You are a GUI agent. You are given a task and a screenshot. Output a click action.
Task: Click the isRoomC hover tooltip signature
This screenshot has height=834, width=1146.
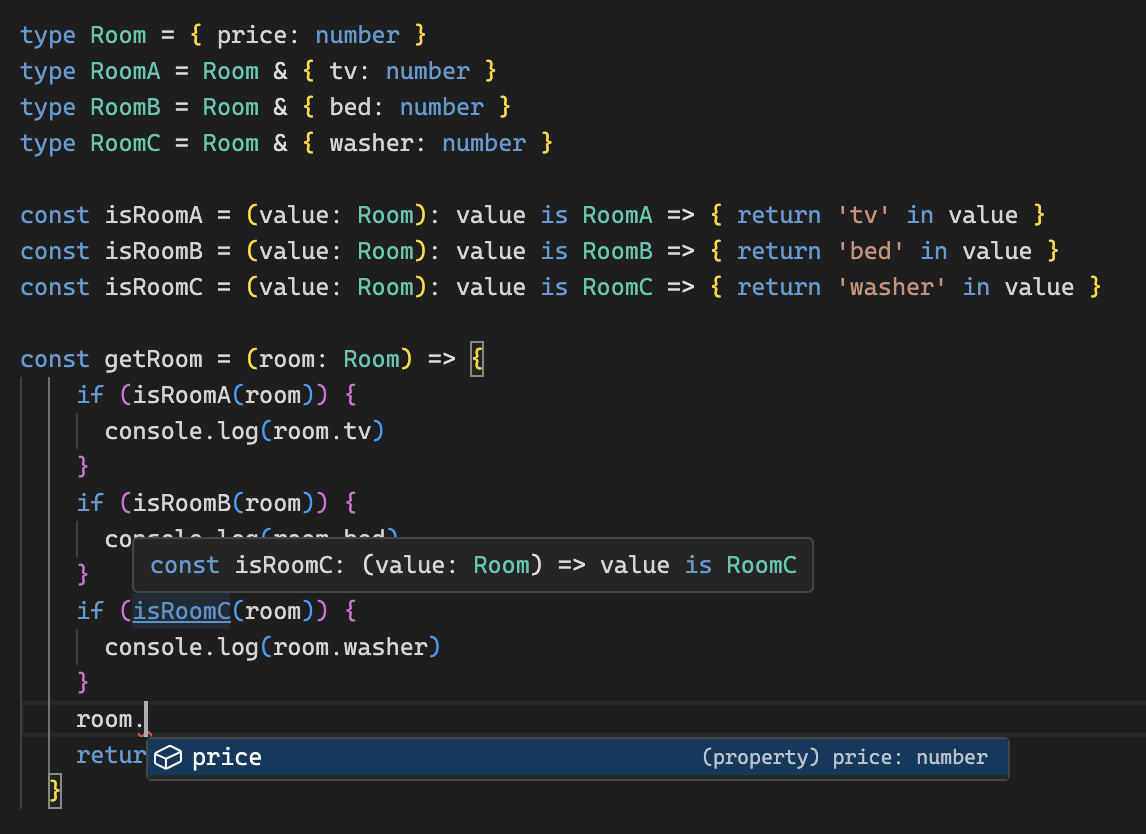[473, 565]
